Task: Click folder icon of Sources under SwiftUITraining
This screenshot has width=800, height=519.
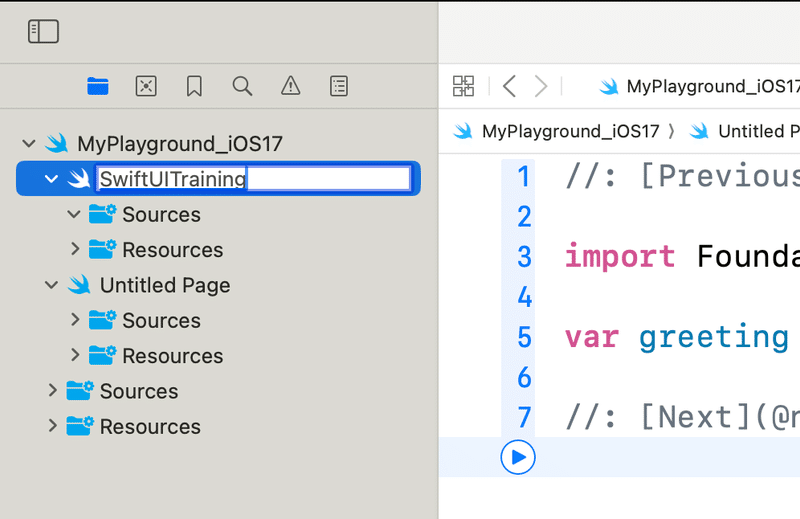Action: click(102, 214)
